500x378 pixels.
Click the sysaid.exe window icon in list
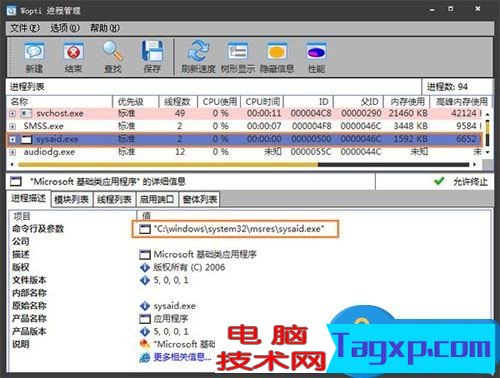(26, 139)
